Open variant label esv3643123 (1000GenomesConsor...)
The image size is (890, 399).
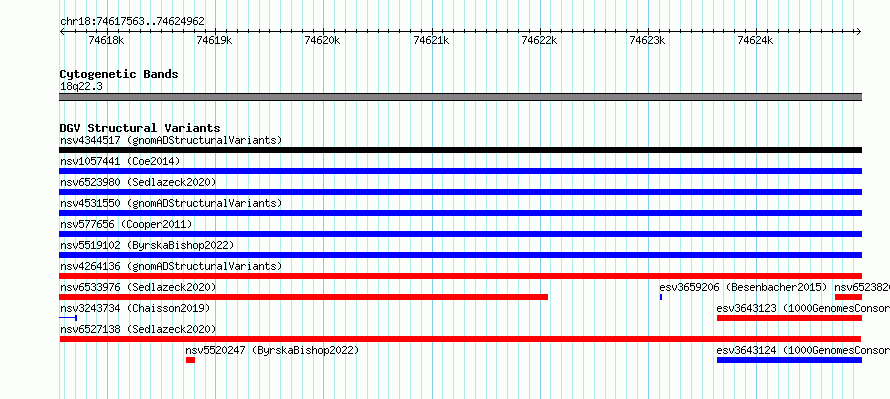803,308
